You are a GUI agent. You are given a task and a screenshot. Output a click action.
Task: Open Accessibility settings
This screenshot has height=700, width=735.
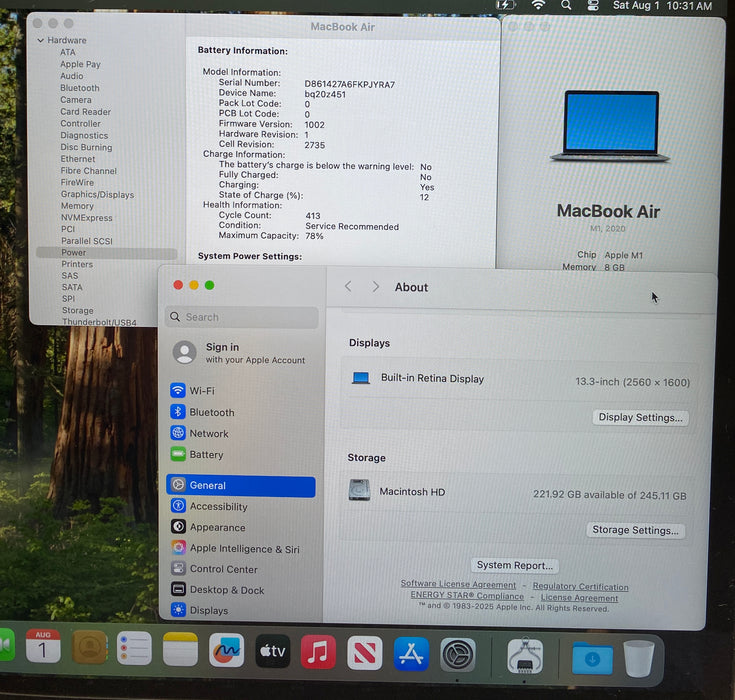coord(209,506)
